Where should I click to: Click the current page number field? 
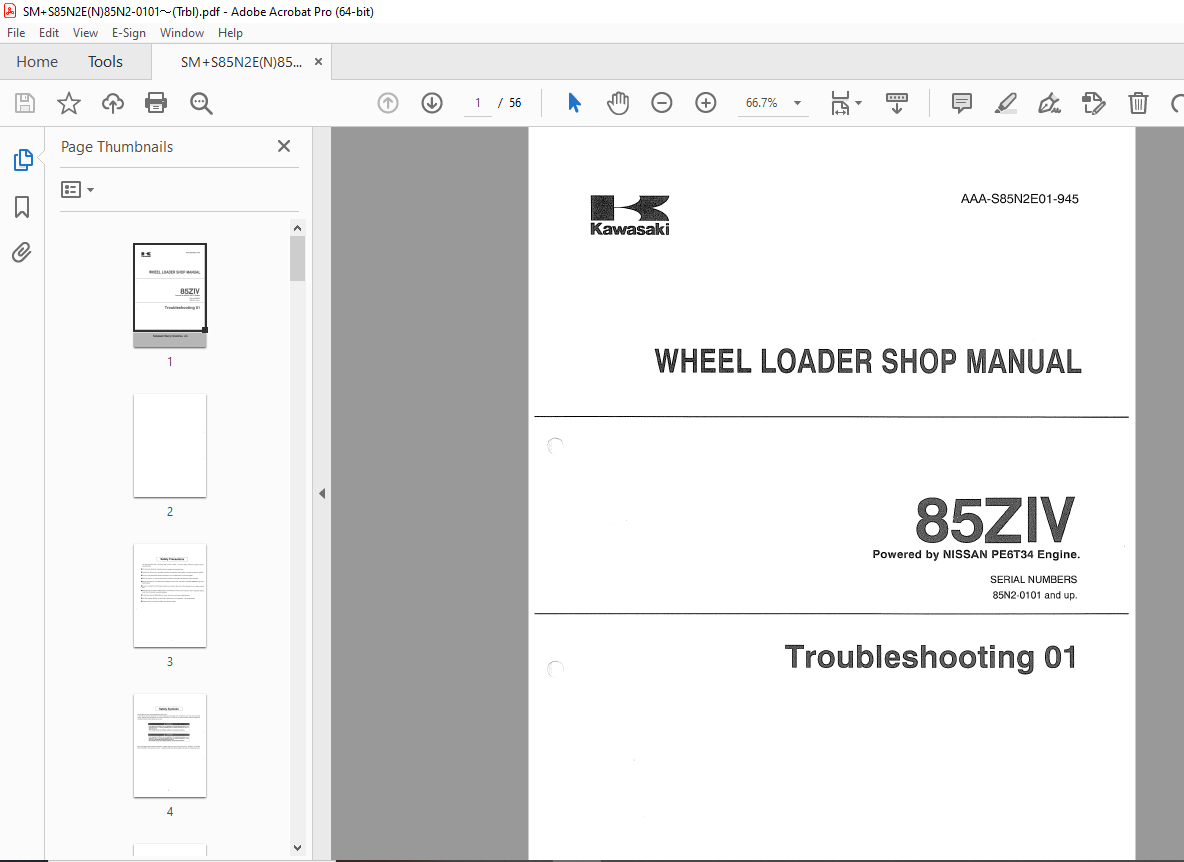pyautogui.click(x=477, y=103)
